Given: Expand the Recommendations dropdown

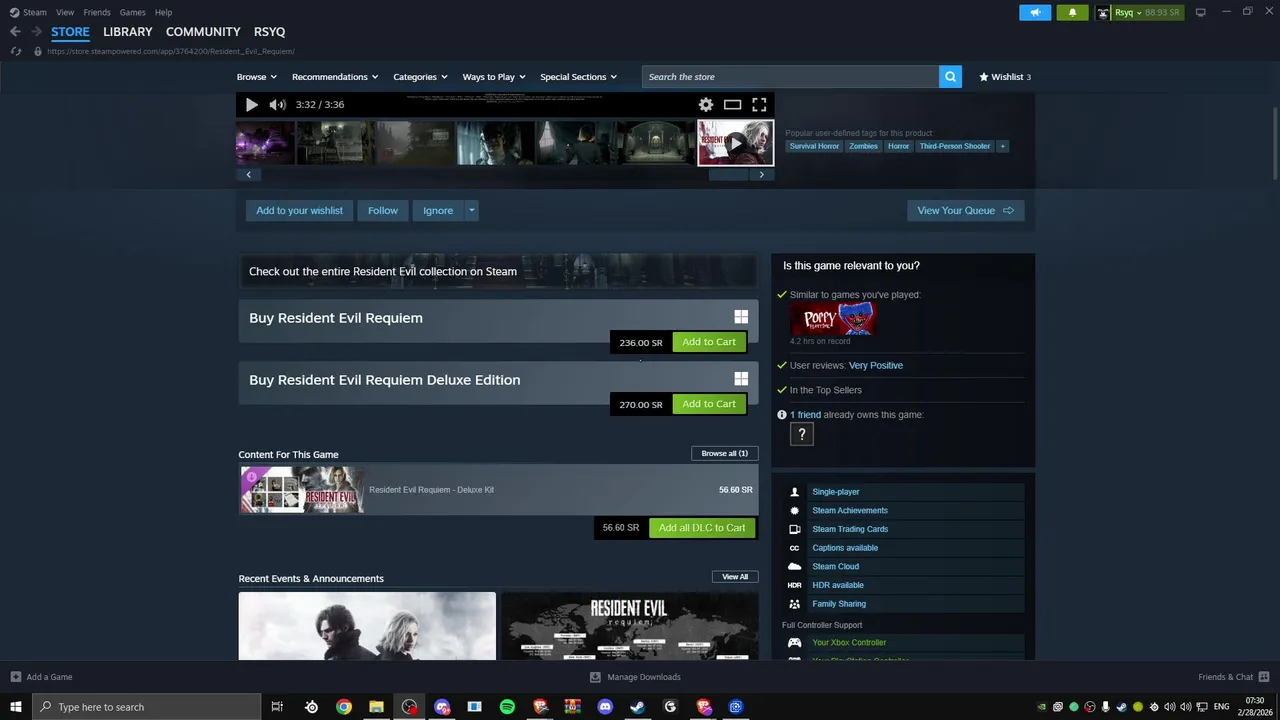Looking at the screenshot, I should 335,77.
